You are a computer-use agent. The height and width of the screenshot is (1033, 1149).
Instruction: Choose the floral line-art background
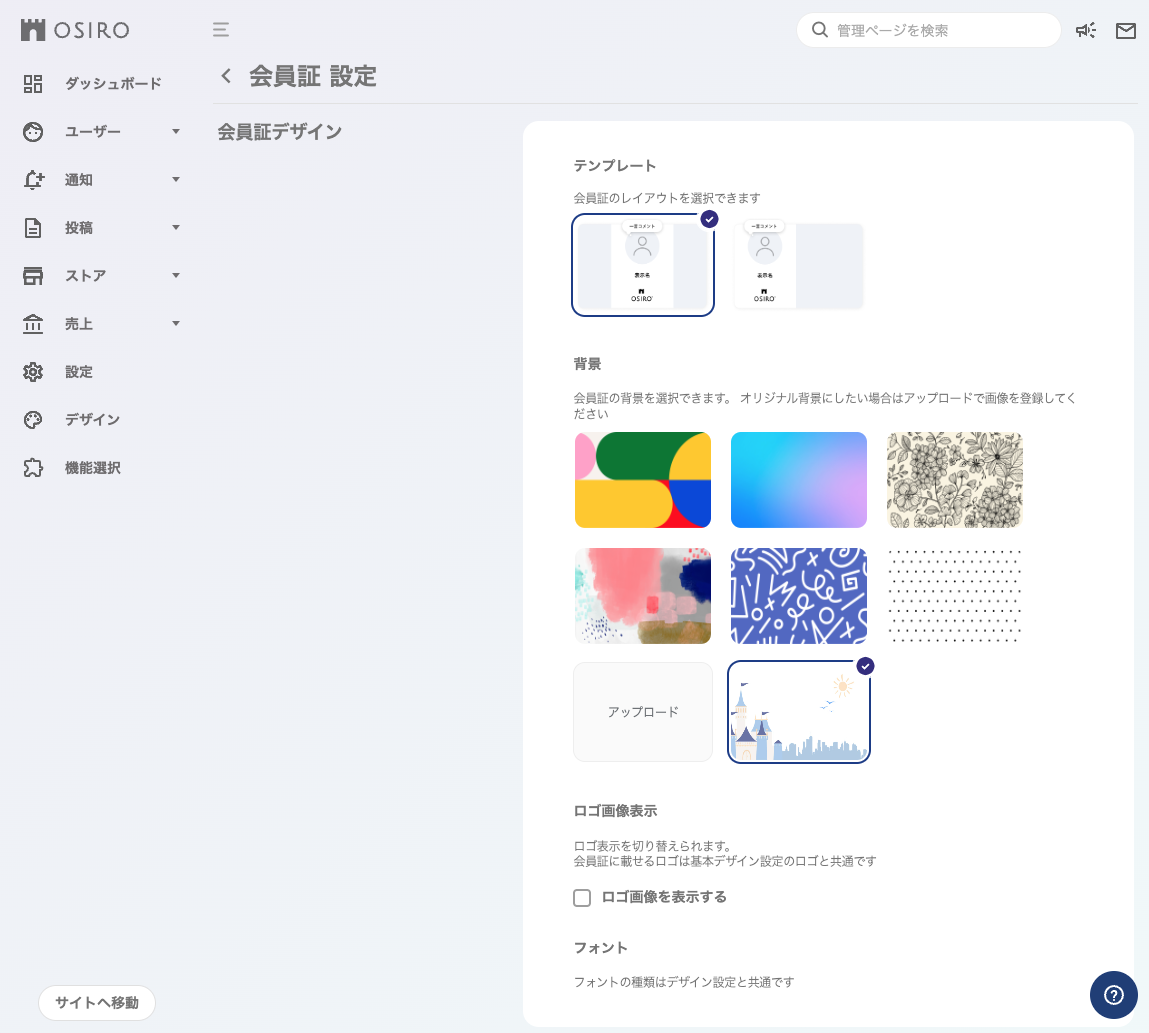954,480
